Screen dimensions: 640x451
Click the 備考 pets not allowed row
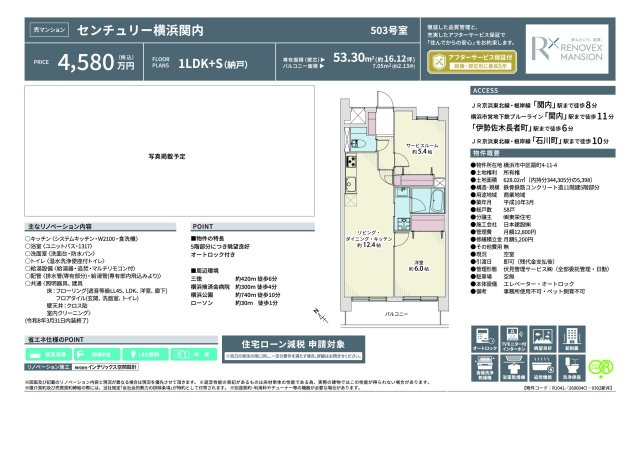click(x=528, y=291)
